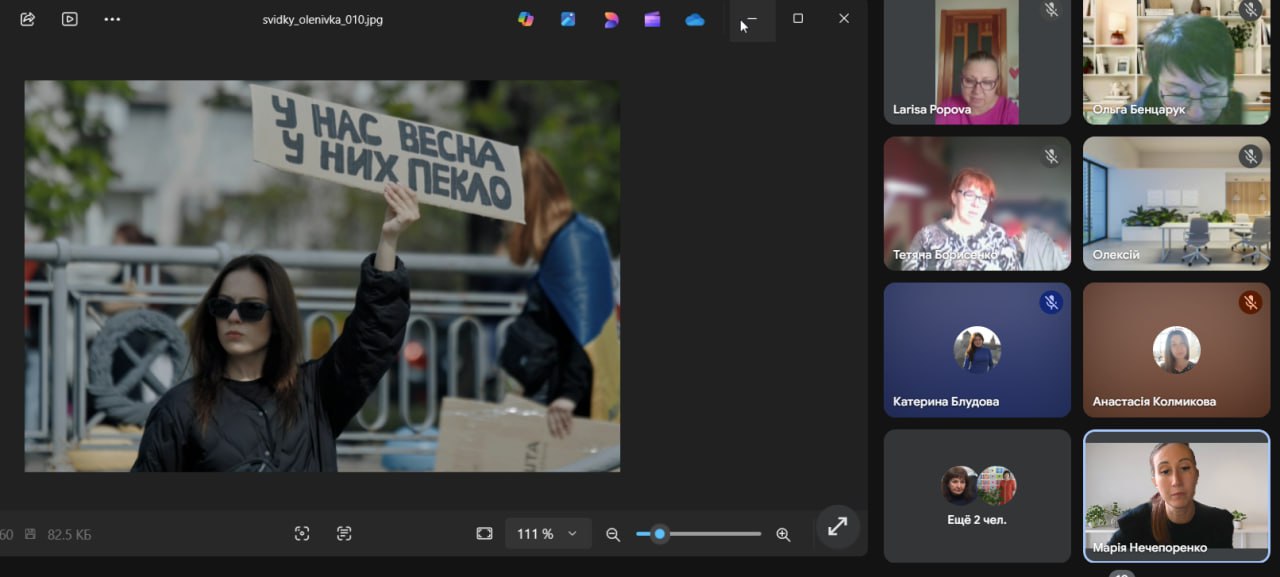
Task: Open the OneDrive cloud icon
Action: (695, 19)
